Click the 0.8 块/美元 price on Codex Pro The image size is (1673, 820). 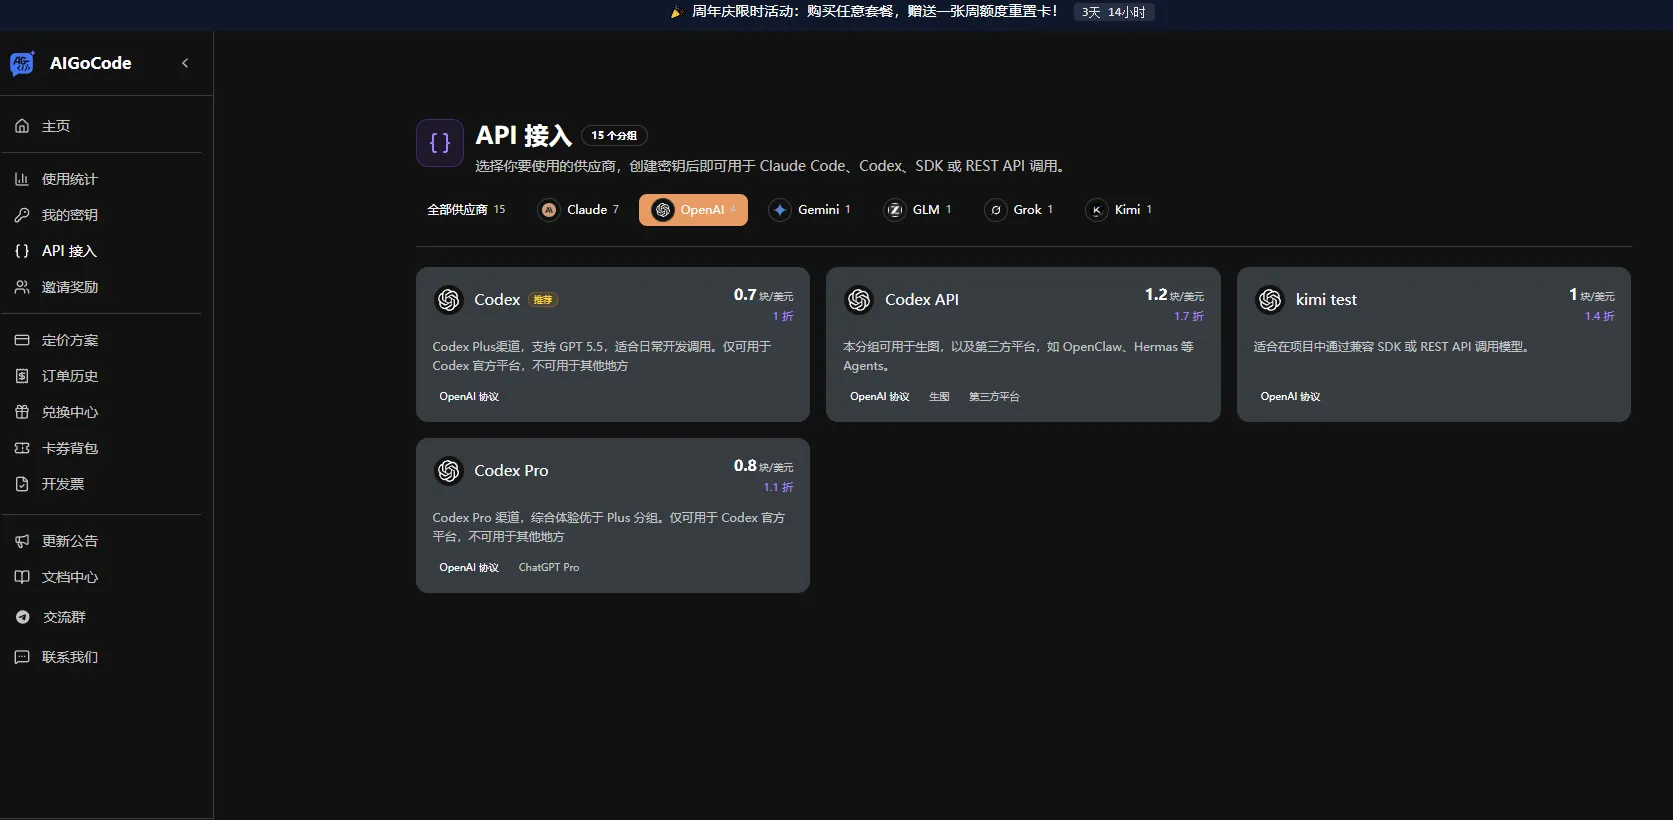763,466
